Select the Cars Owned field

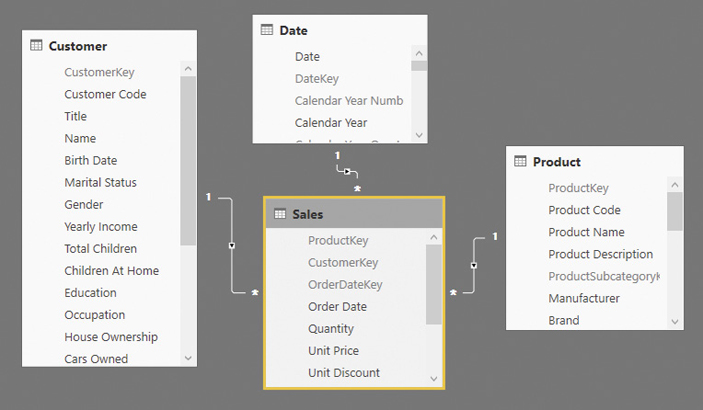[x=96, y=359]
